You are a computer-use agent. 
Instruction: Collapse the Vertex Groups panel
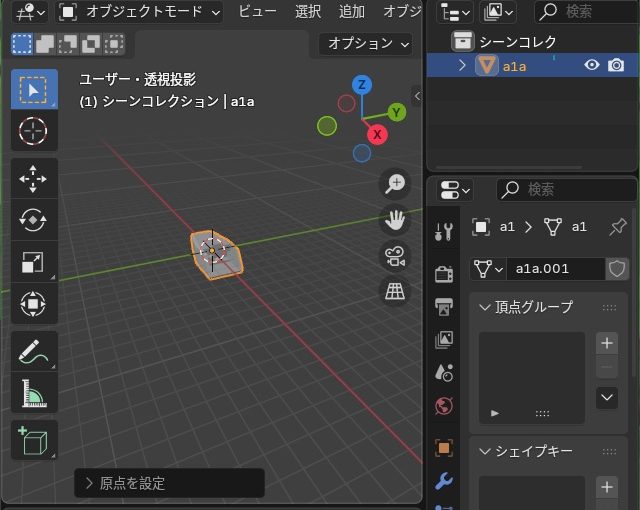tap(484, 307)
